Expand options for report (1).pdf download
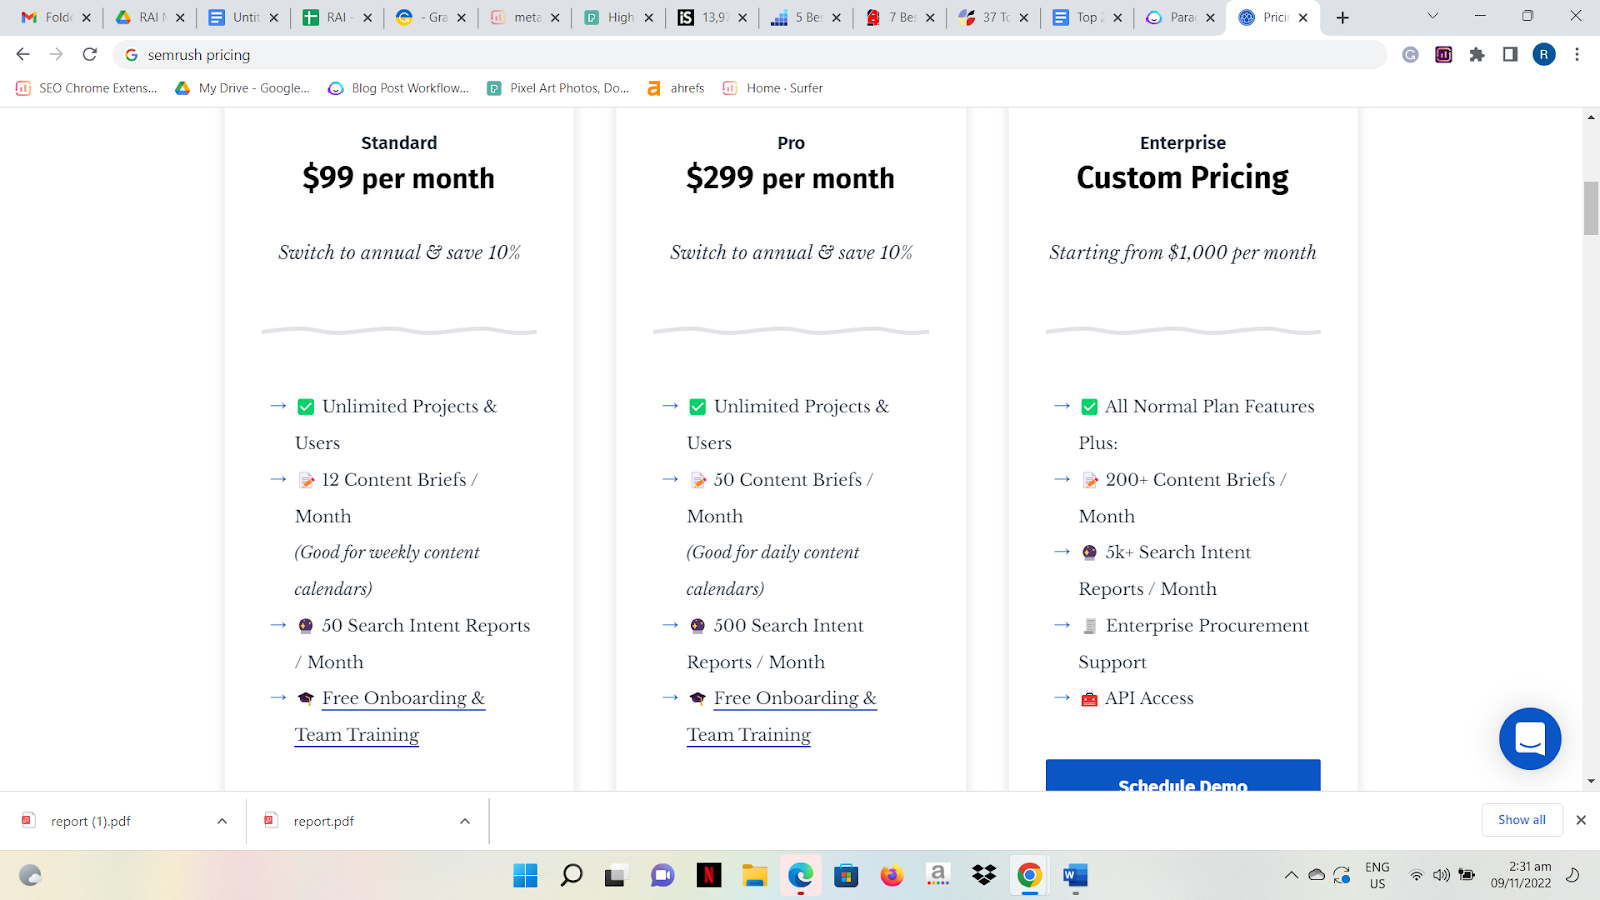The image size is (1600, 900). pyautogui.click(x=222, y=821)
